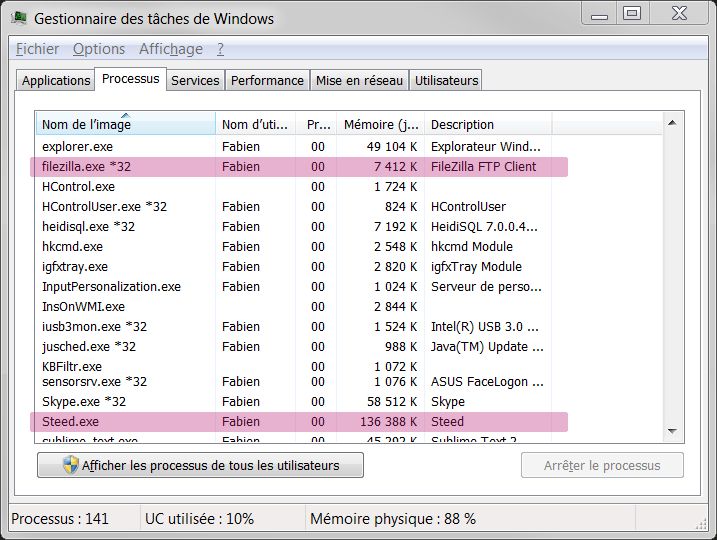Switch to the Services tab
The image size is (717, 540).
(195, 80)
